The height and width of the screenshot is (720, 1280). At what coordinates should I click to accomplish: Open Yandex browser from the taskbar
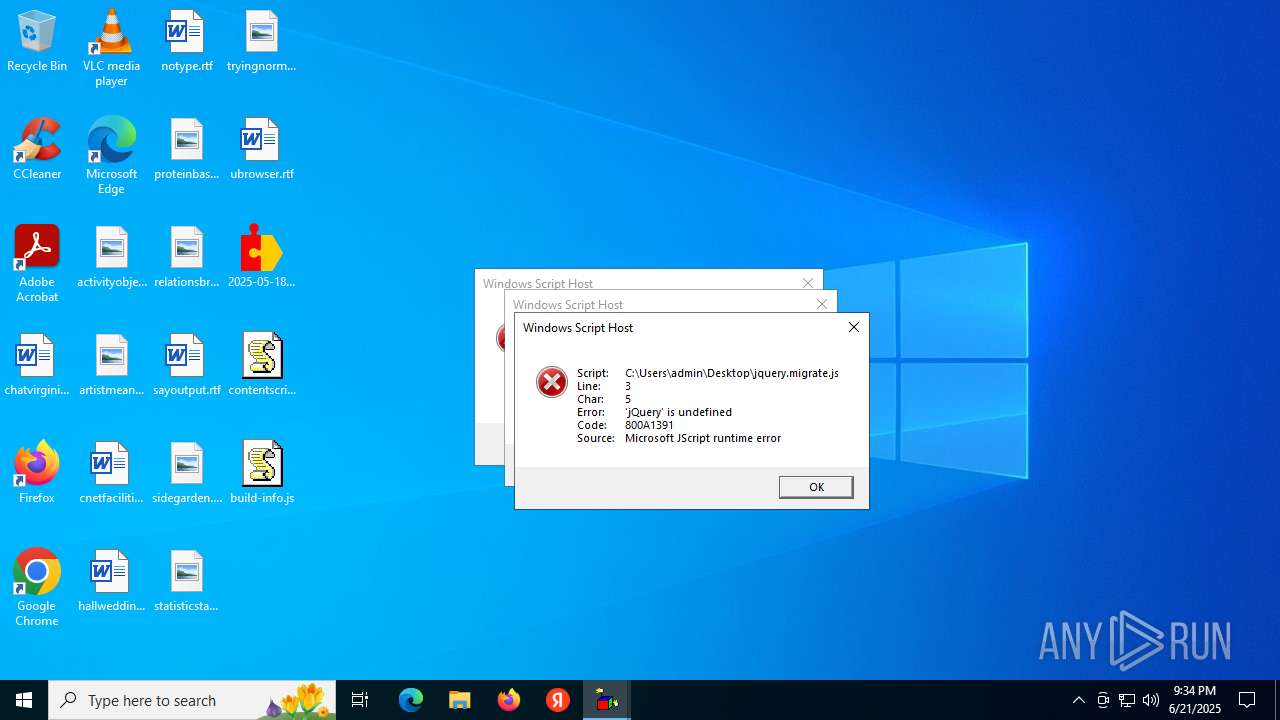[x=558, y=700]
